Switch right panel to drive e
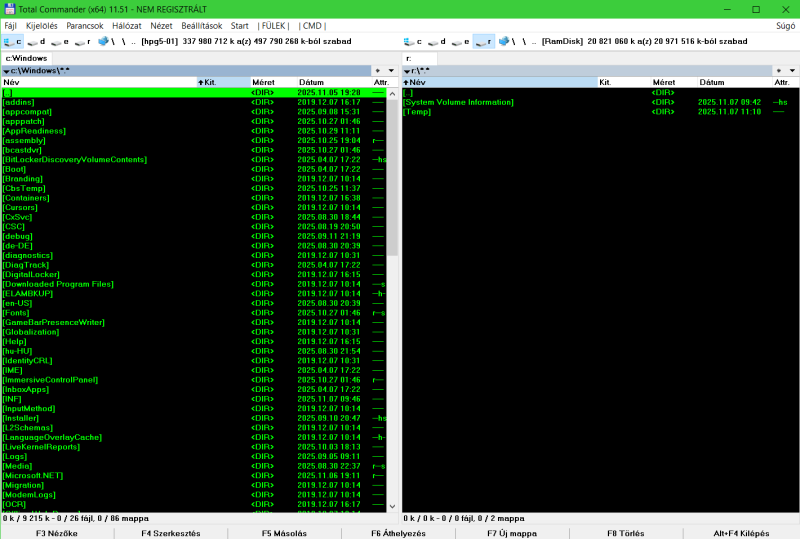Screen dimensions: 800x539 [x=460, y=41]
